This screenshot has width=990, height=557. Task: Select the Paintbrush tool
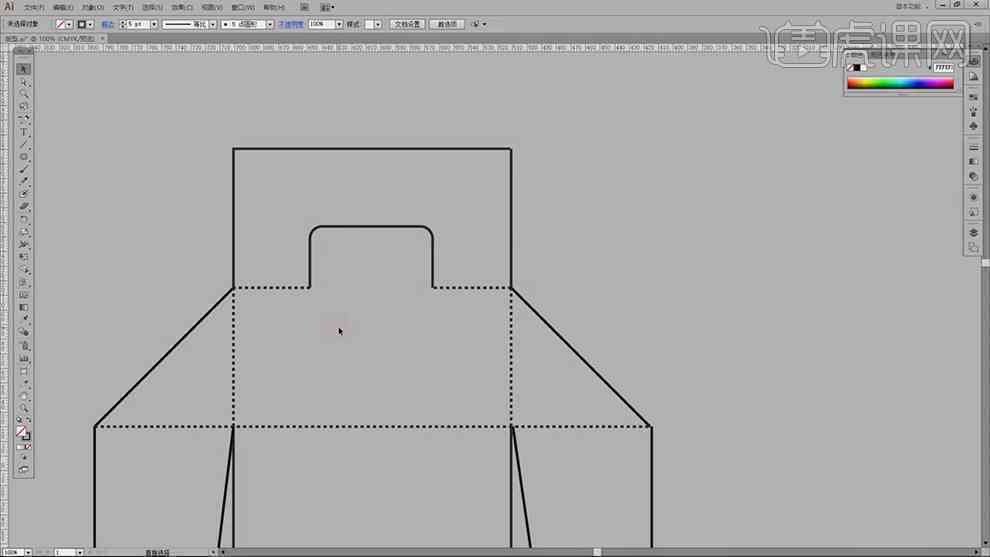point(24,169)
